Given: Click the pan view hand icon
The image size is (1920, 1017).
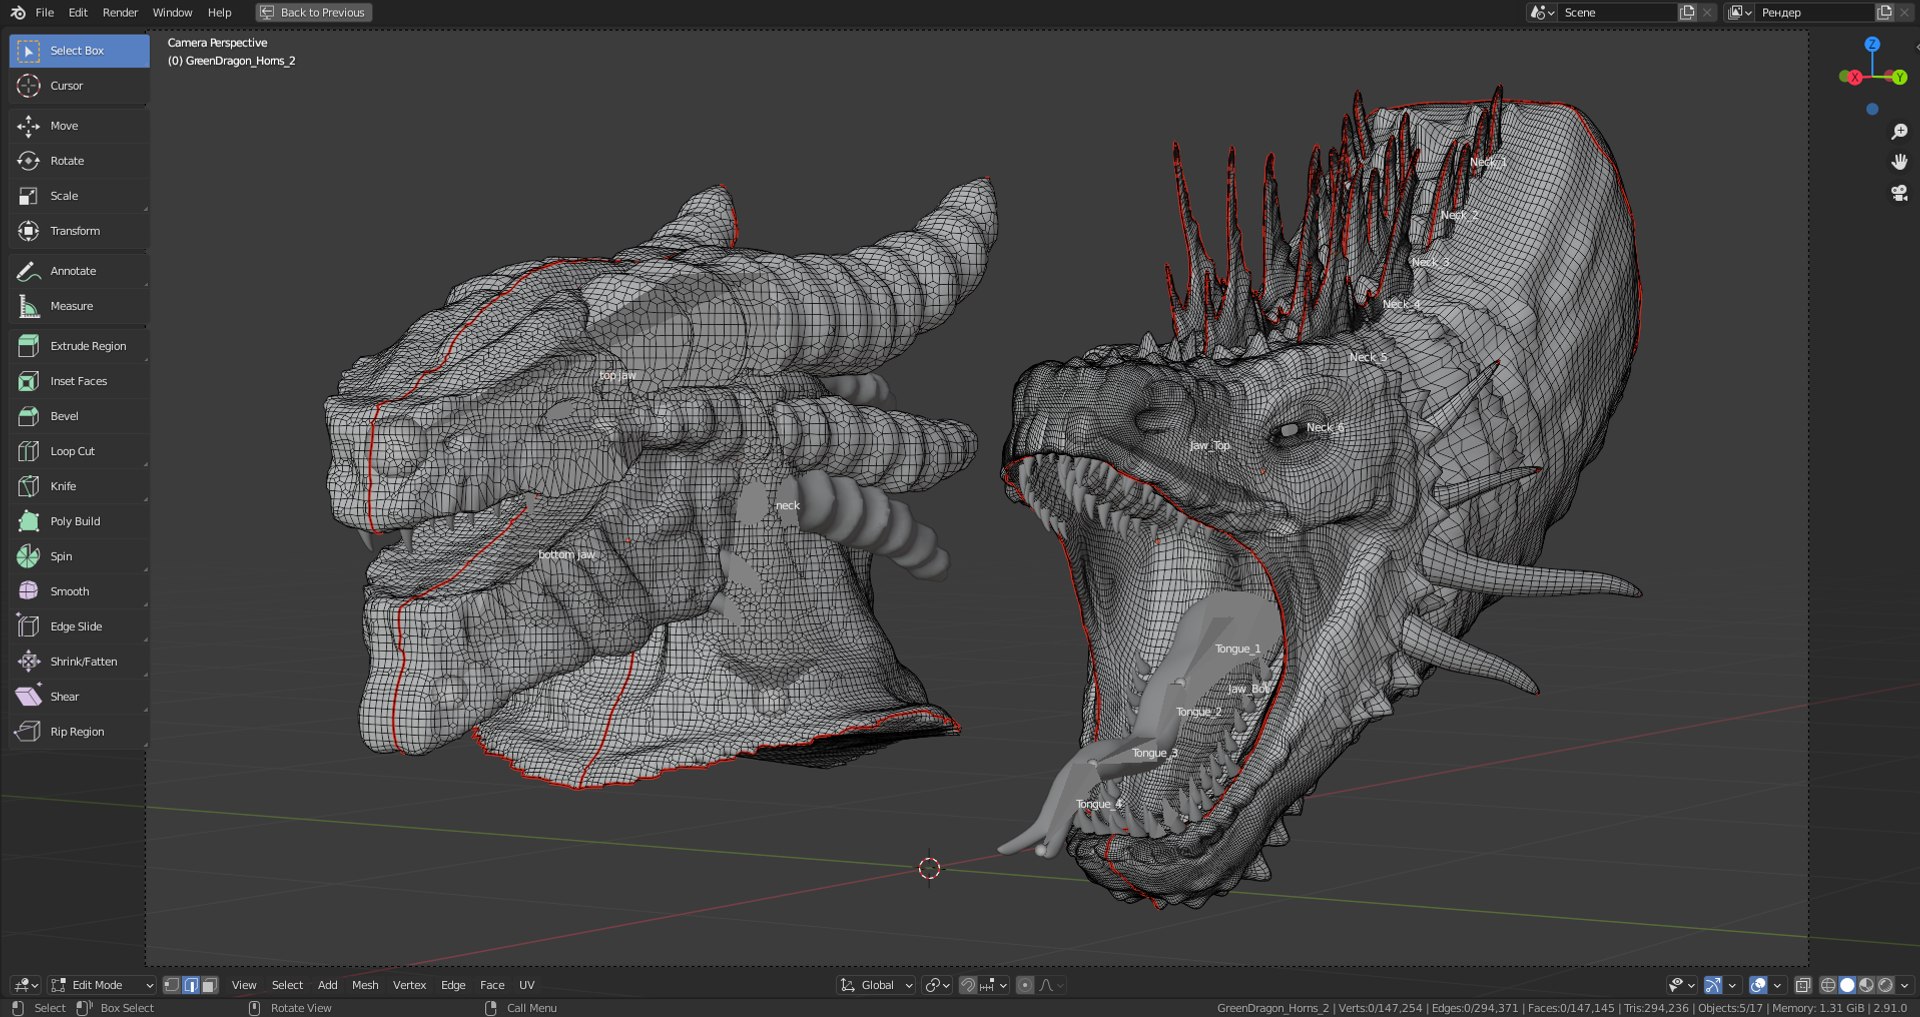Looking at the screenshot, I should coord(1899,162).
